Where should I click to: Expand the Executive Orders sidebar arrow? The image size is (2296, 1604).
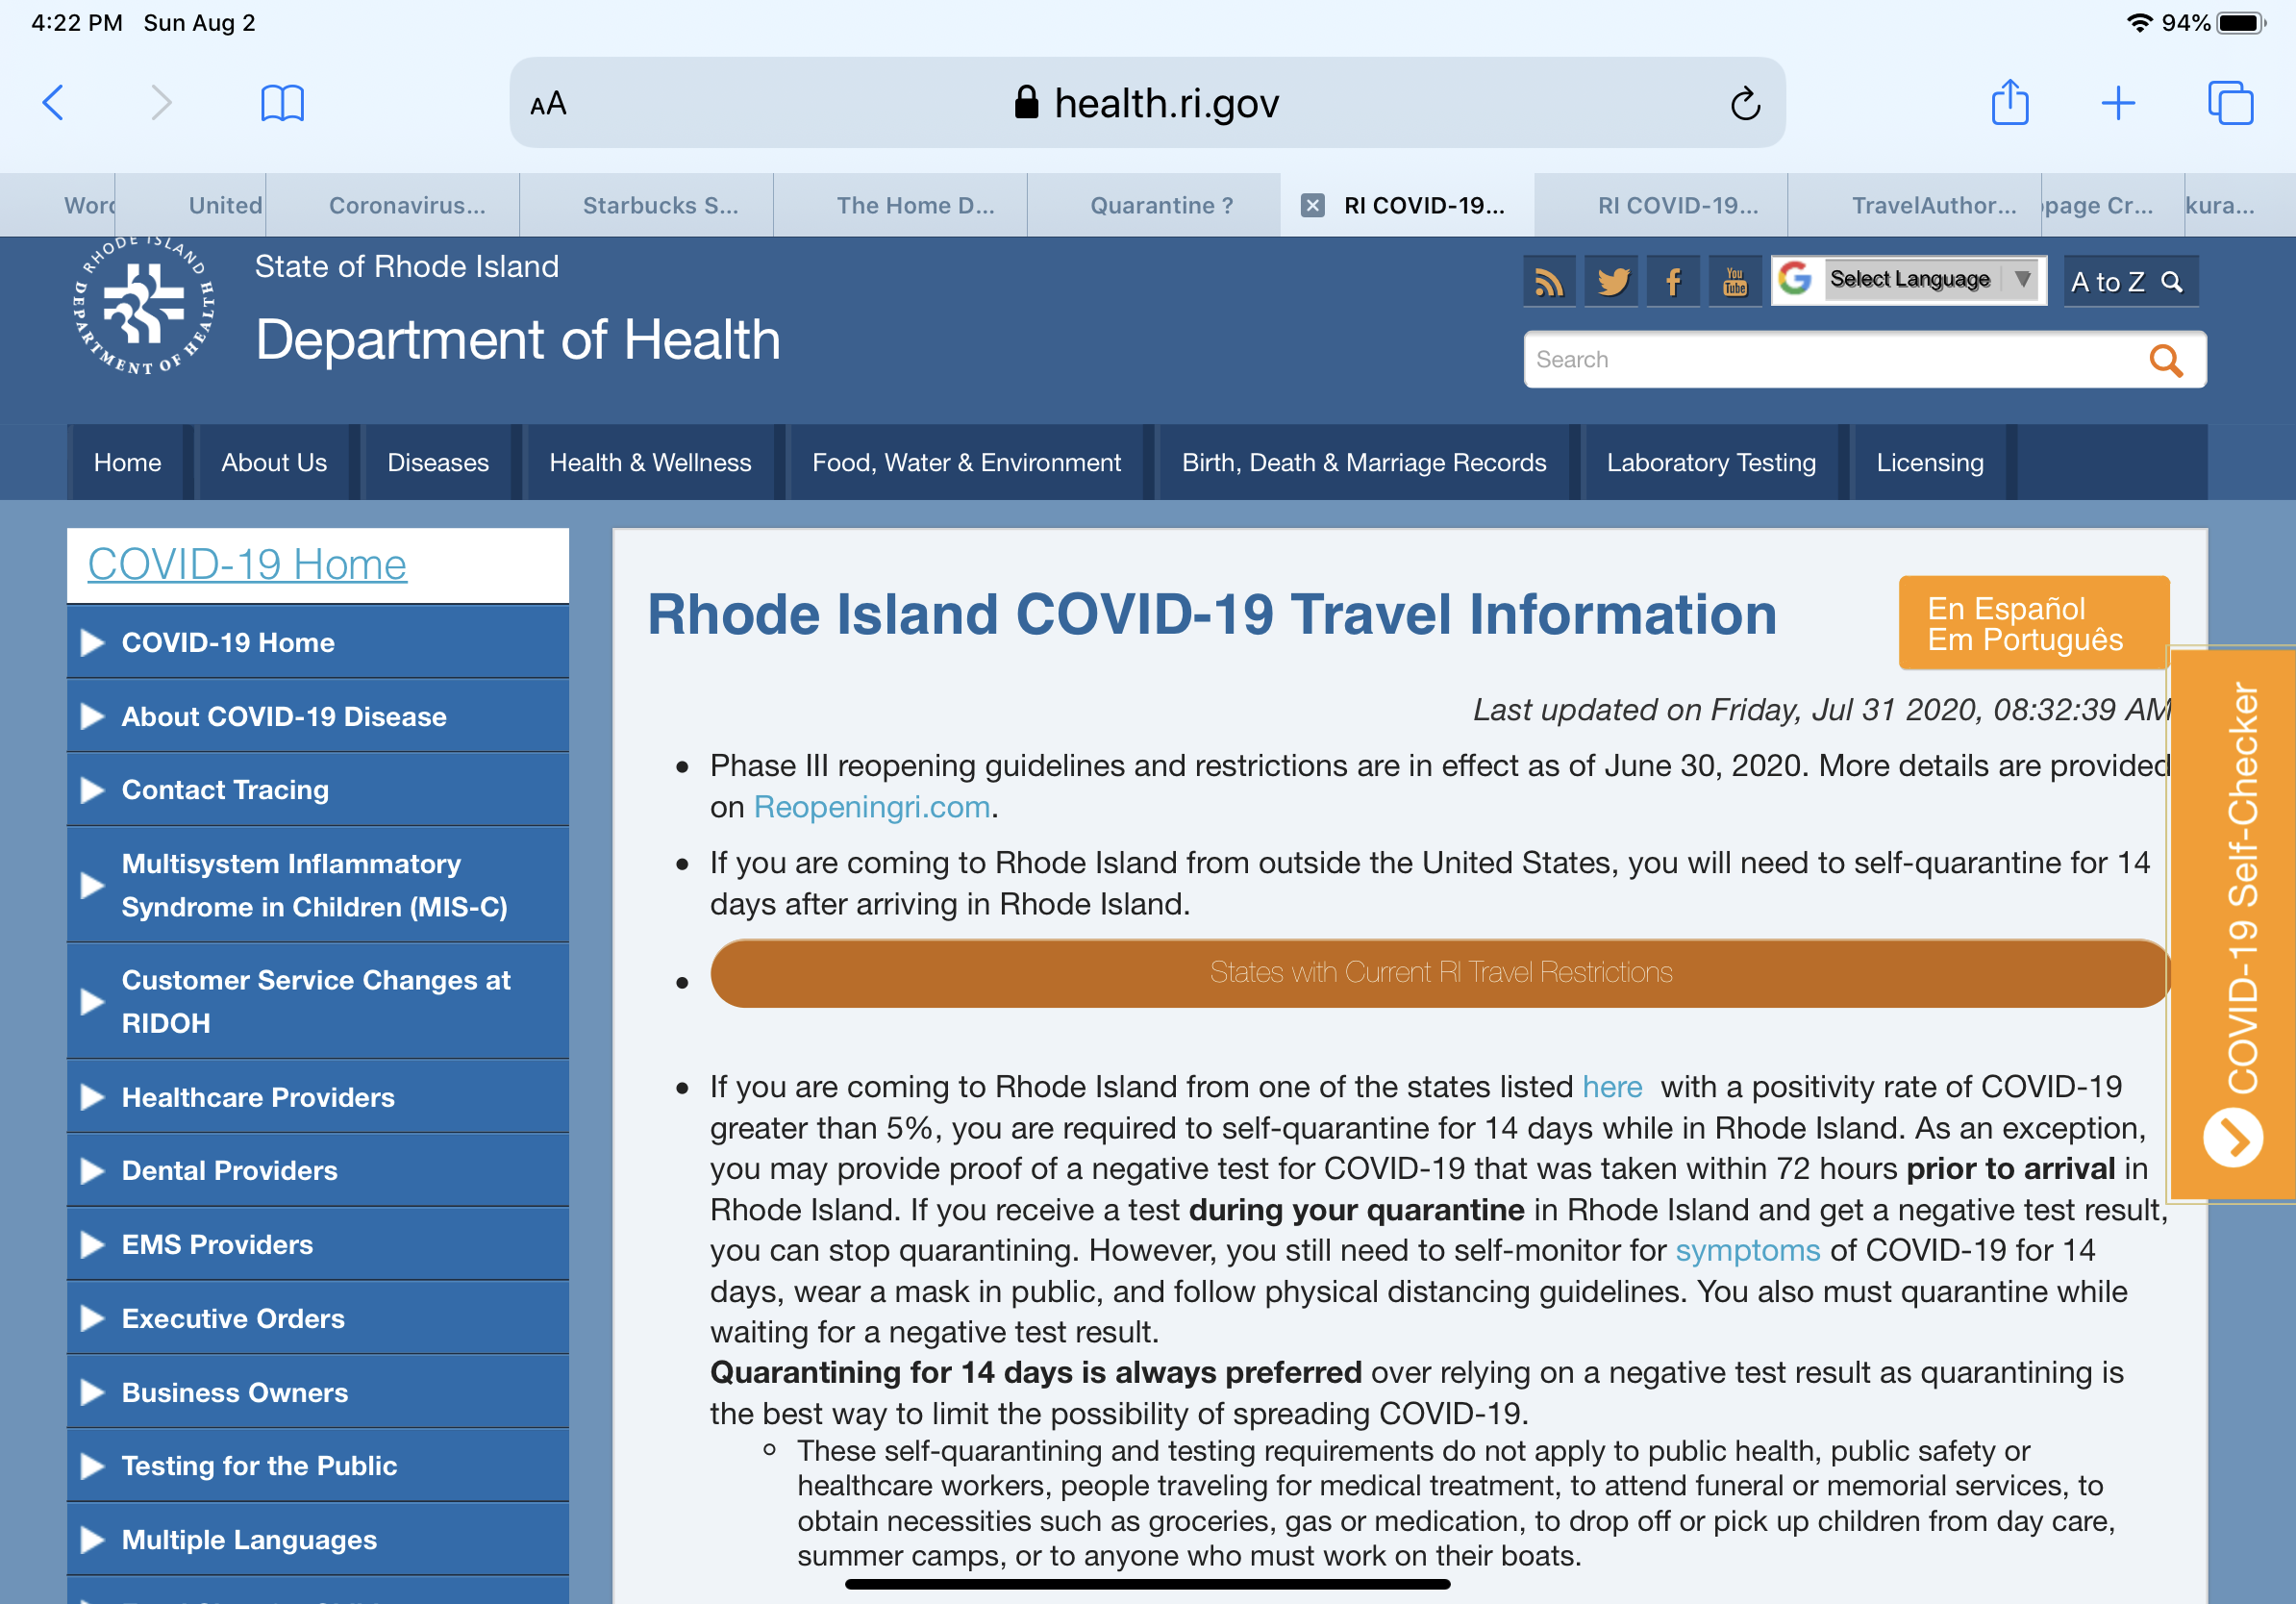92,1318
